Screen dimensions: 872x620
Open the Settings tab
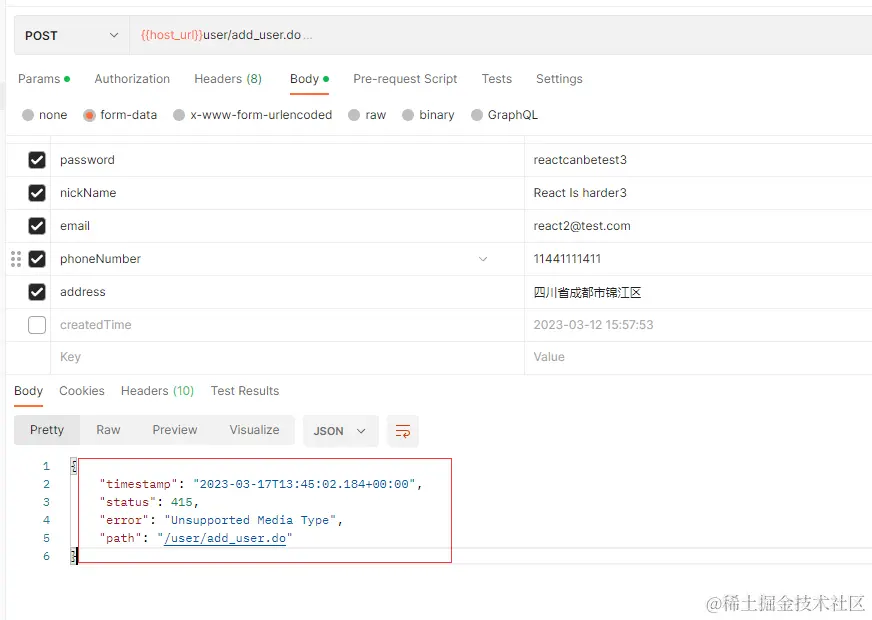(x=559, y=79)
